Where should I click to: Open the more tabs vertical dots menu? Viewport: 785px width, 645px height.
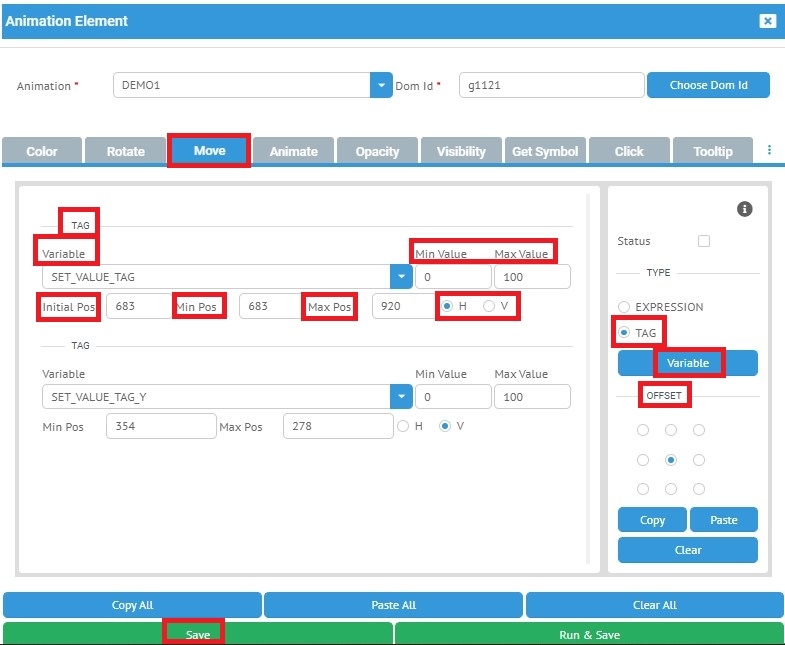point(769,150)
